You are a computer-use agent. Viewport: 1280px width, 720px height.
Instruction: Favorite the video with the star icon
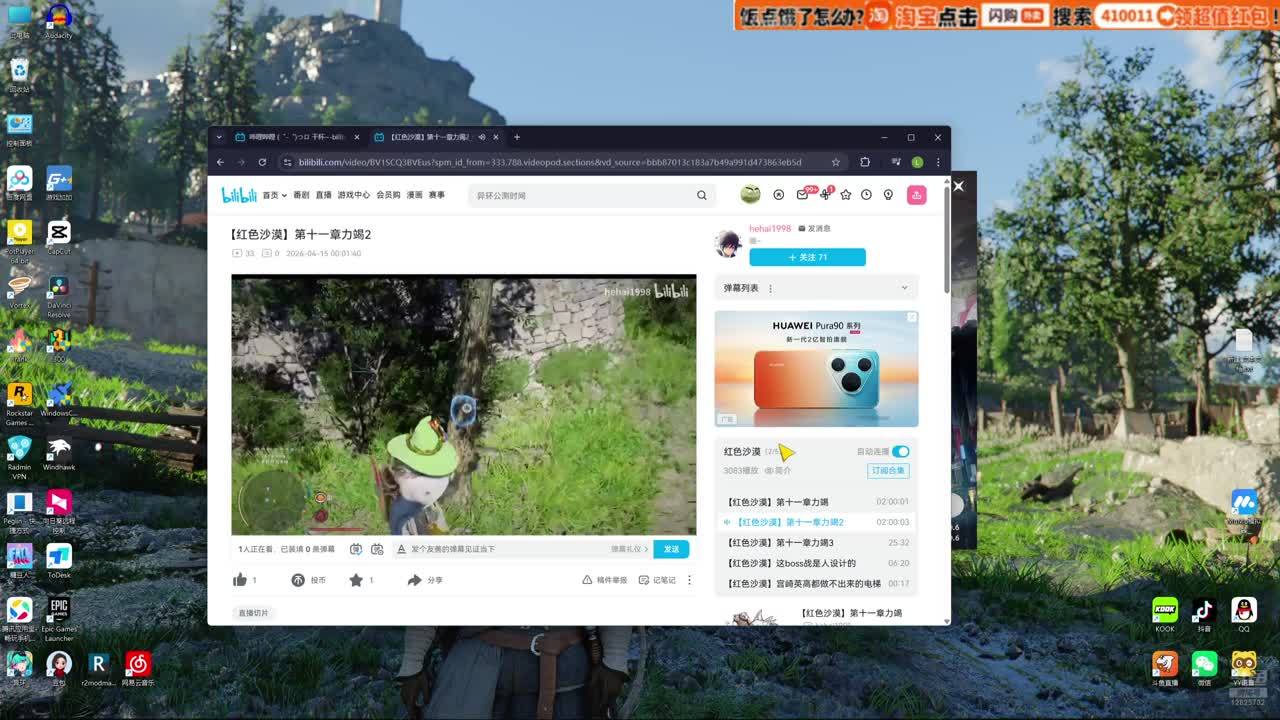356,580
